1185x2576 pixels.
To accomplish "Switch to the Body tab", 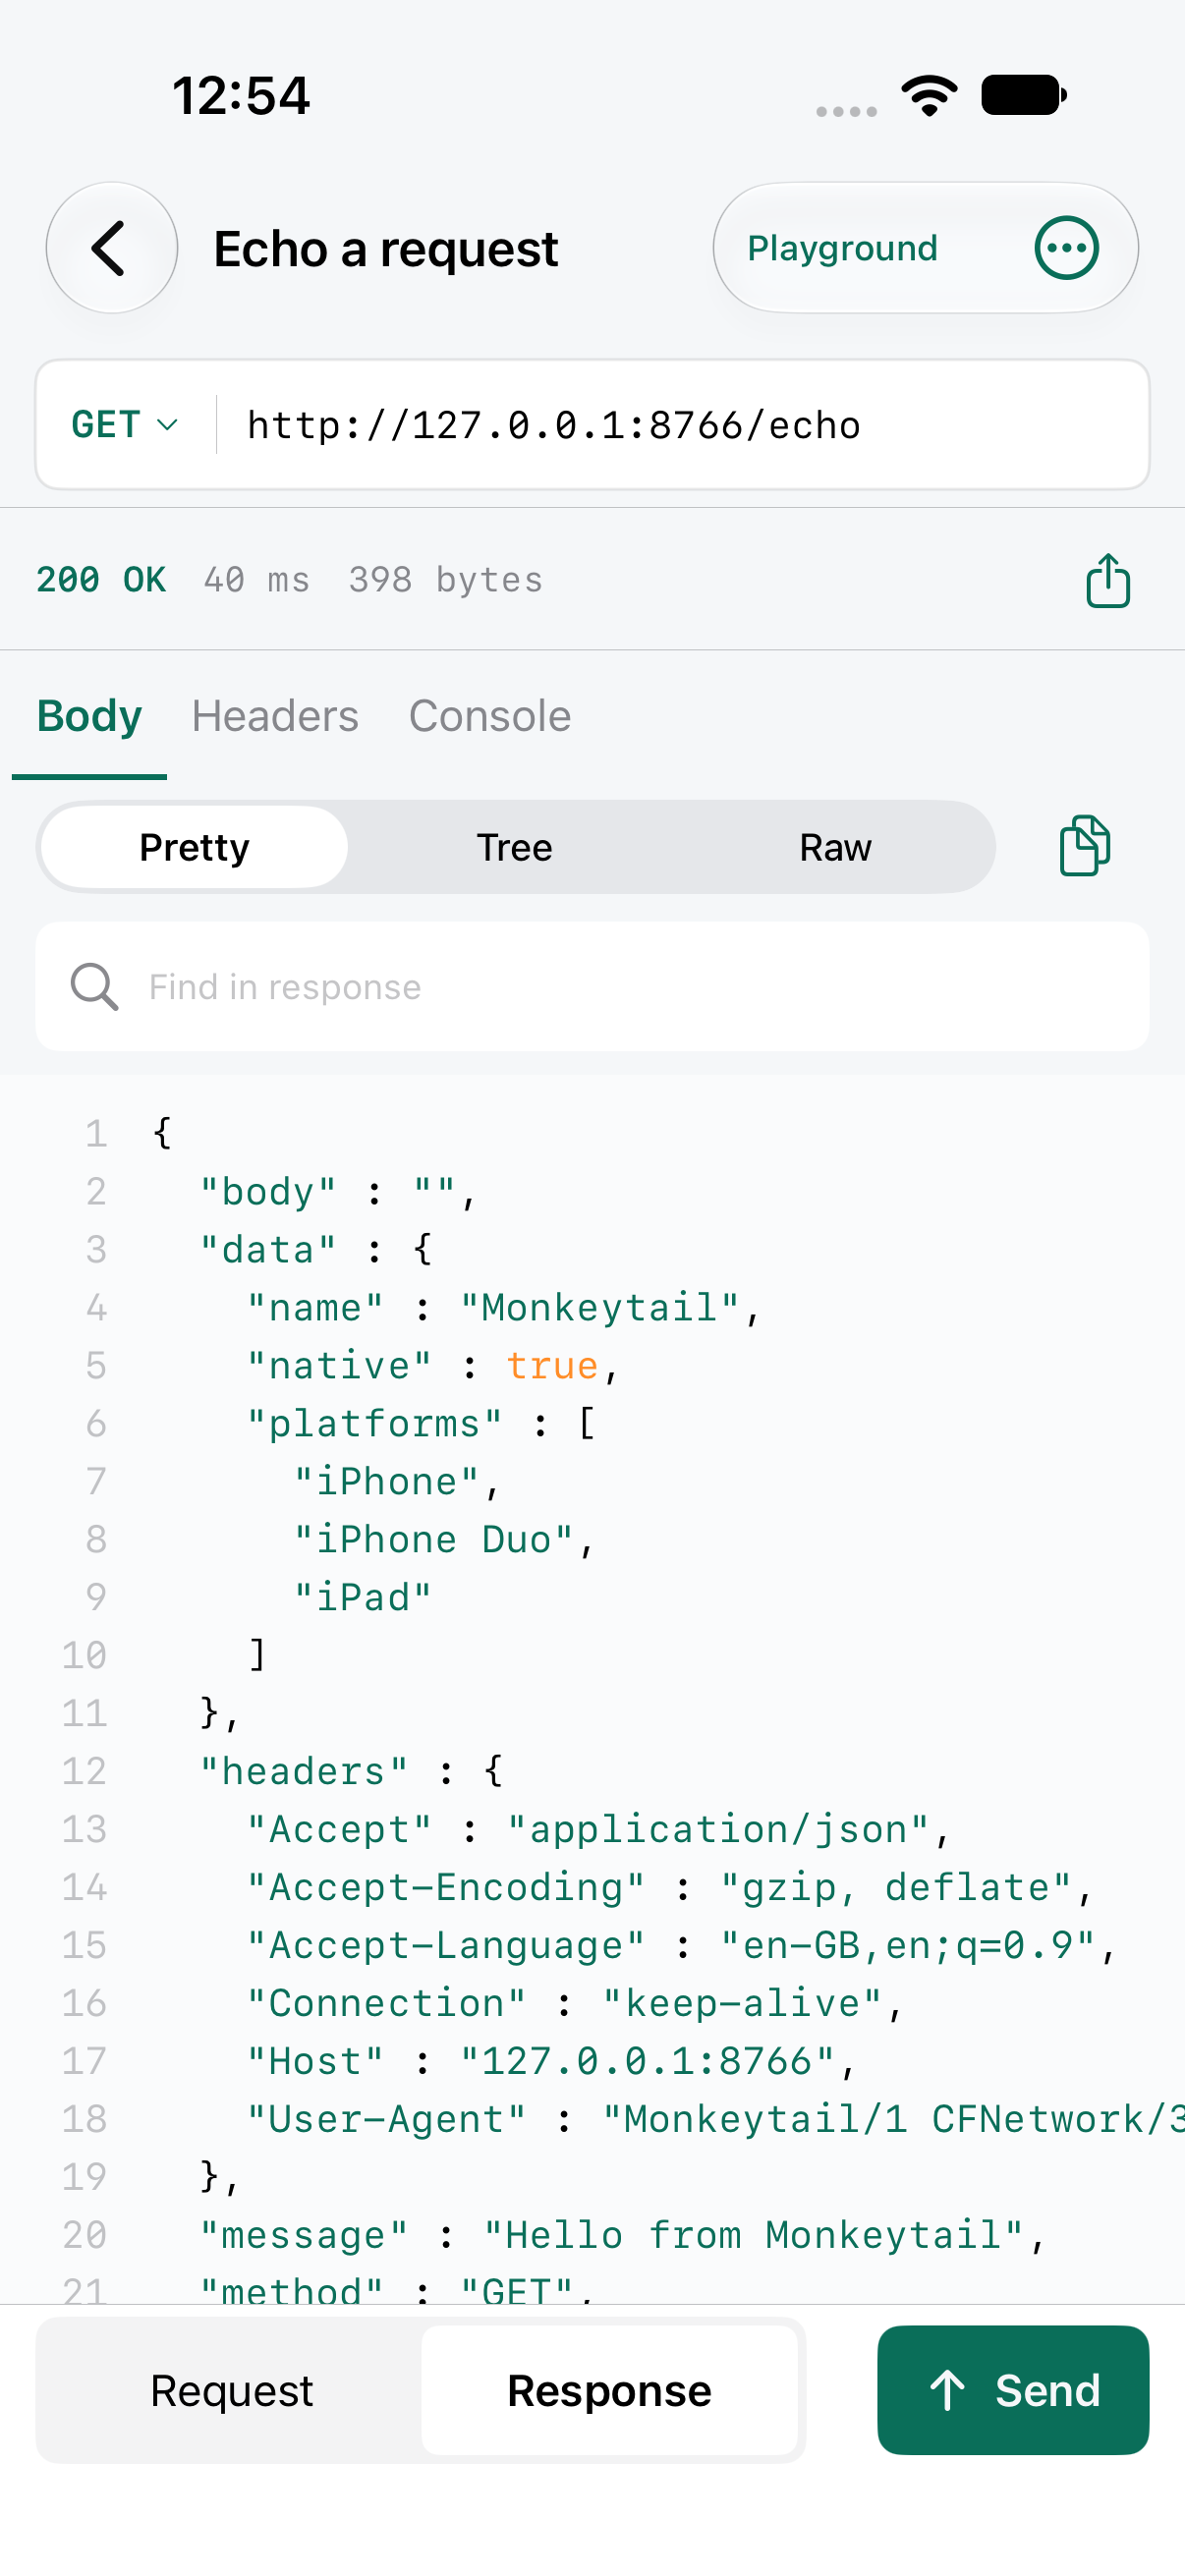I will pyautogui.click(x=89, y=716).
